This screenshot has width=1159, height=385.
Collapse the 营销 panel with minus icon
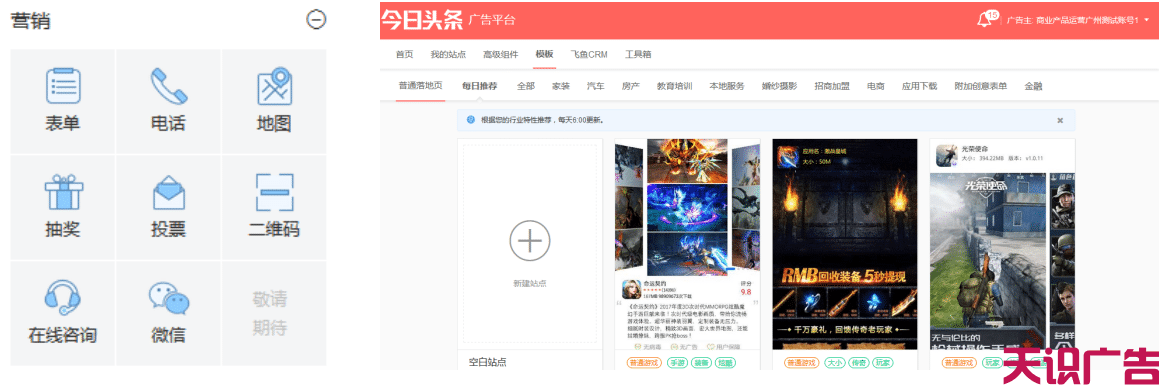316,21
